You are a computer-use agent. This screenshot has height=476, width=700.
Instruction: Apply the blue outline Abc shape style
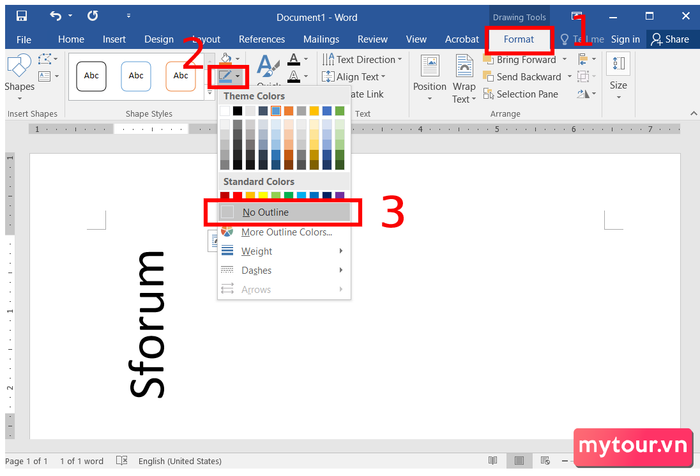pos(136,76)
